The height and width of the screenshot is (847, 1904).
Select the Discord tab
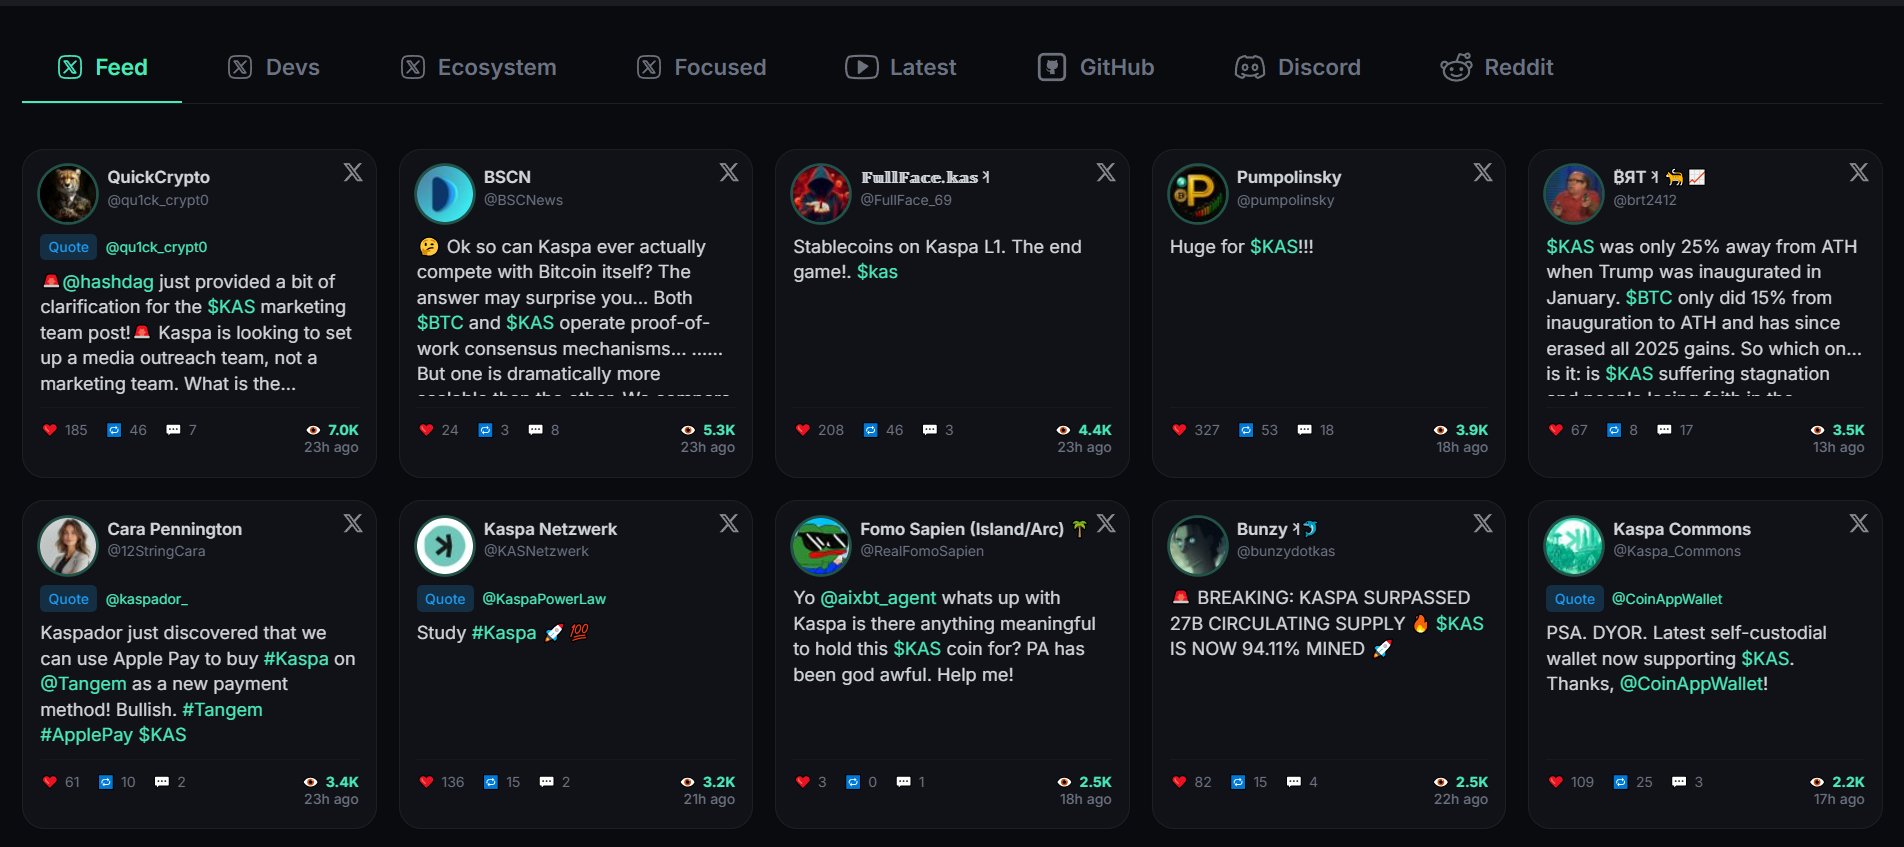coord(1298,67)
